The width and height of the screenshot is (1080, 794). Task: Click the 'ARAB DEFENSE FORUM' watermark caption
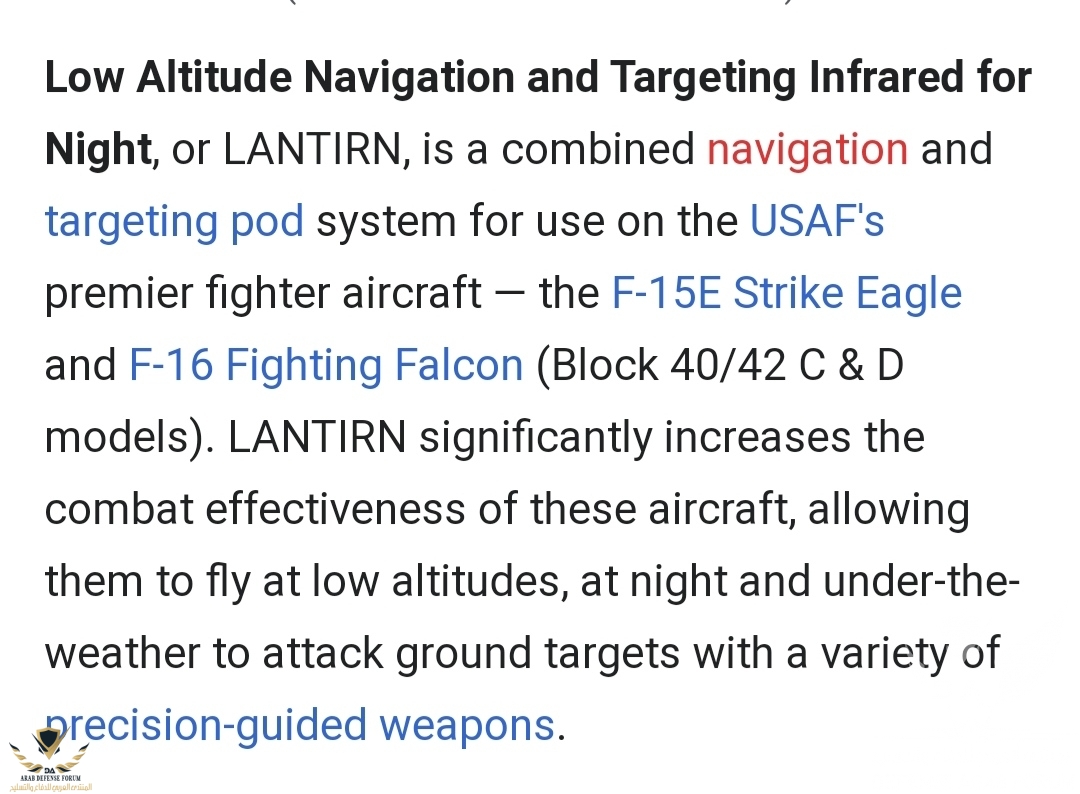tap(49, 778)
